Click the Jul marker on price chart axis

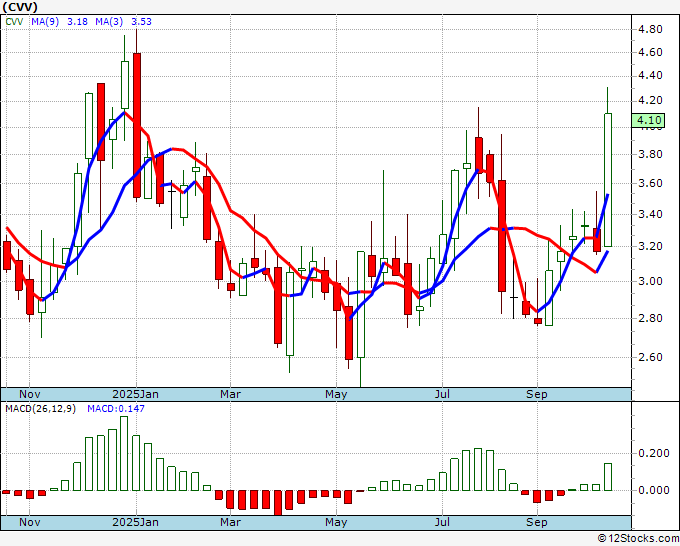pyautogui.click(x=441, y=394)
